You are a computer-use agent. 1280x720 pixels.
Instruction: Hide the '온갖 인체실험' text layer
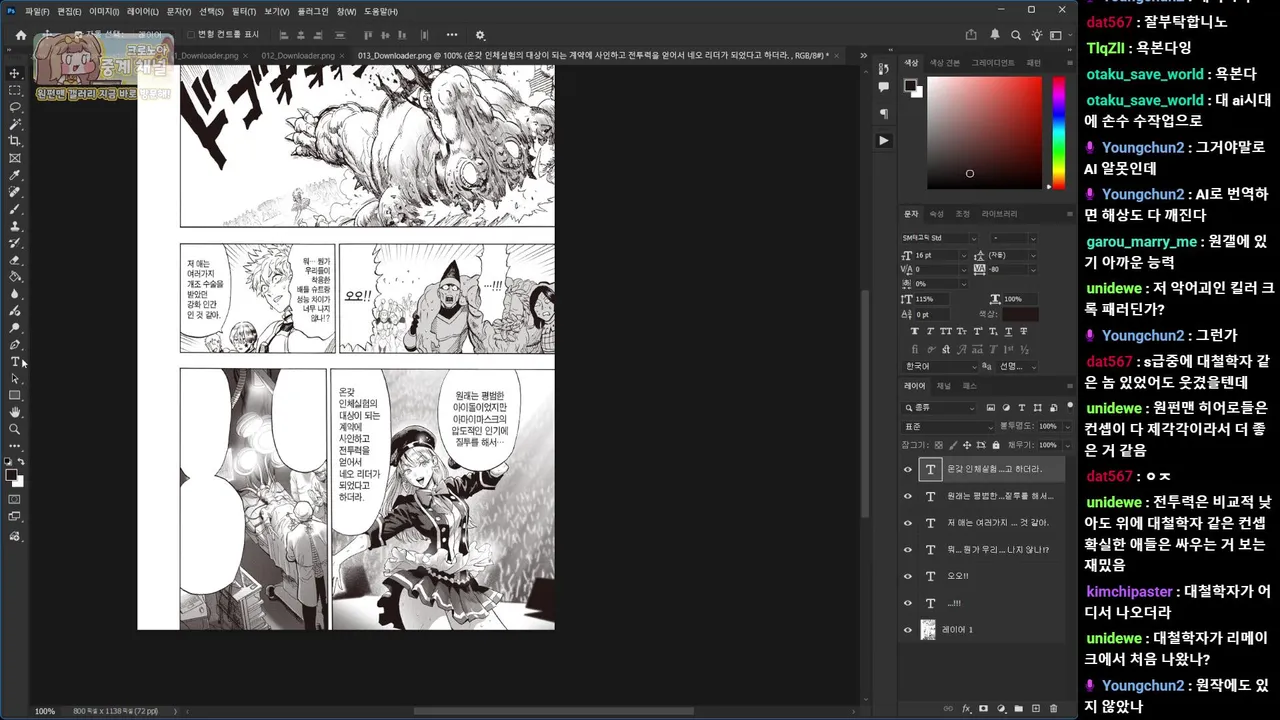(x=908, y=469)
